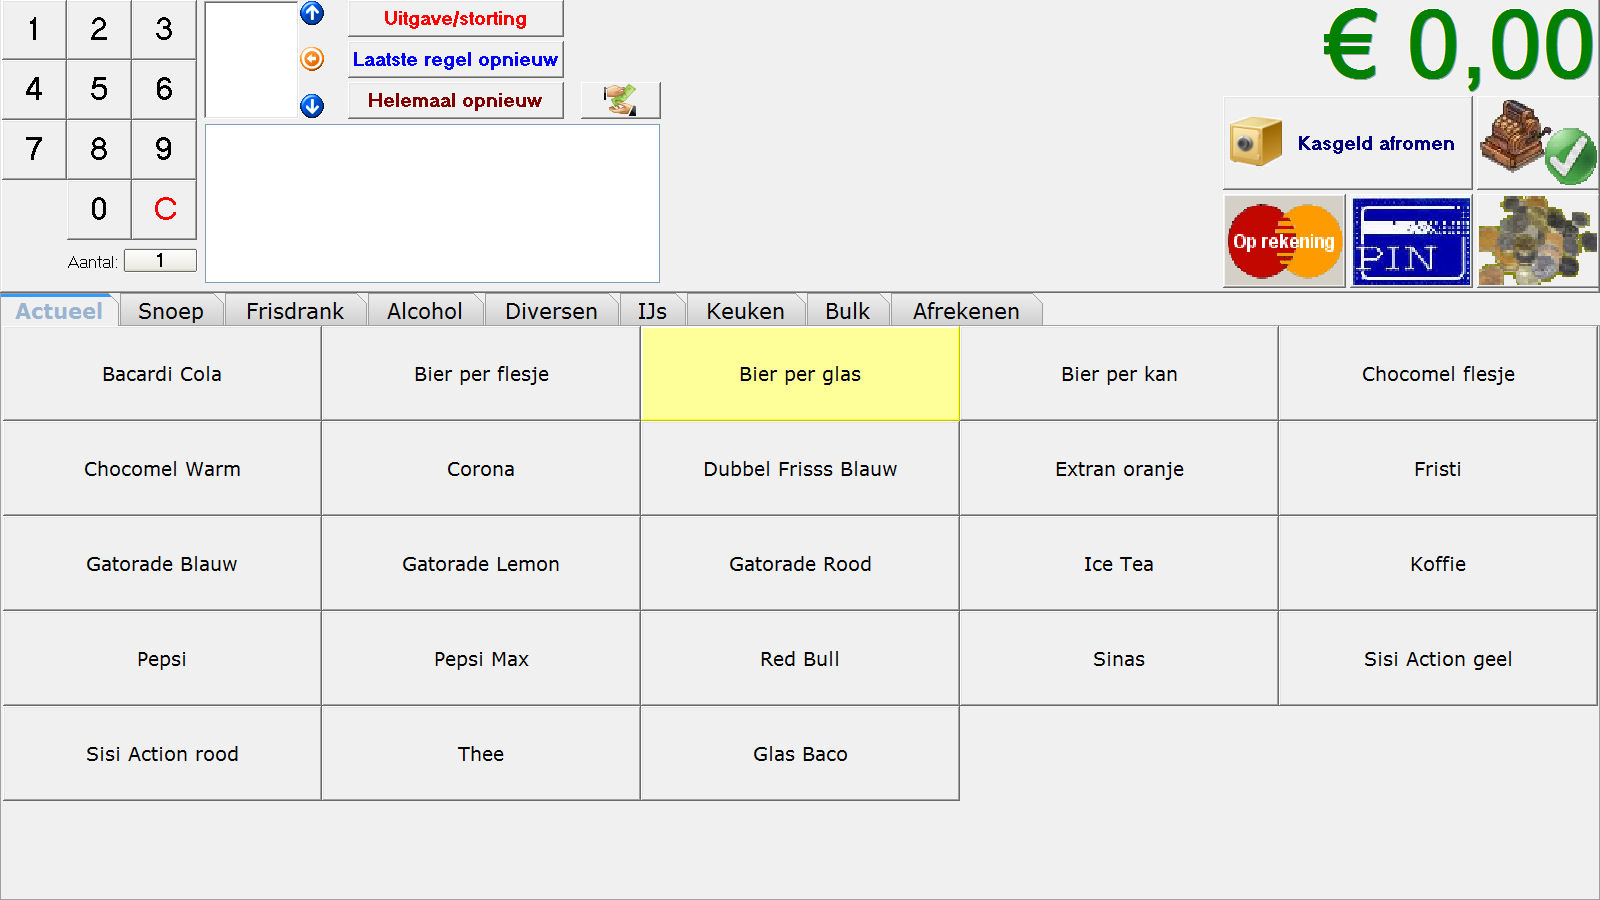This screenshot has width=1600, height=900.
Task: Add Pepsi Max product
Action: (x=481, y=659)
